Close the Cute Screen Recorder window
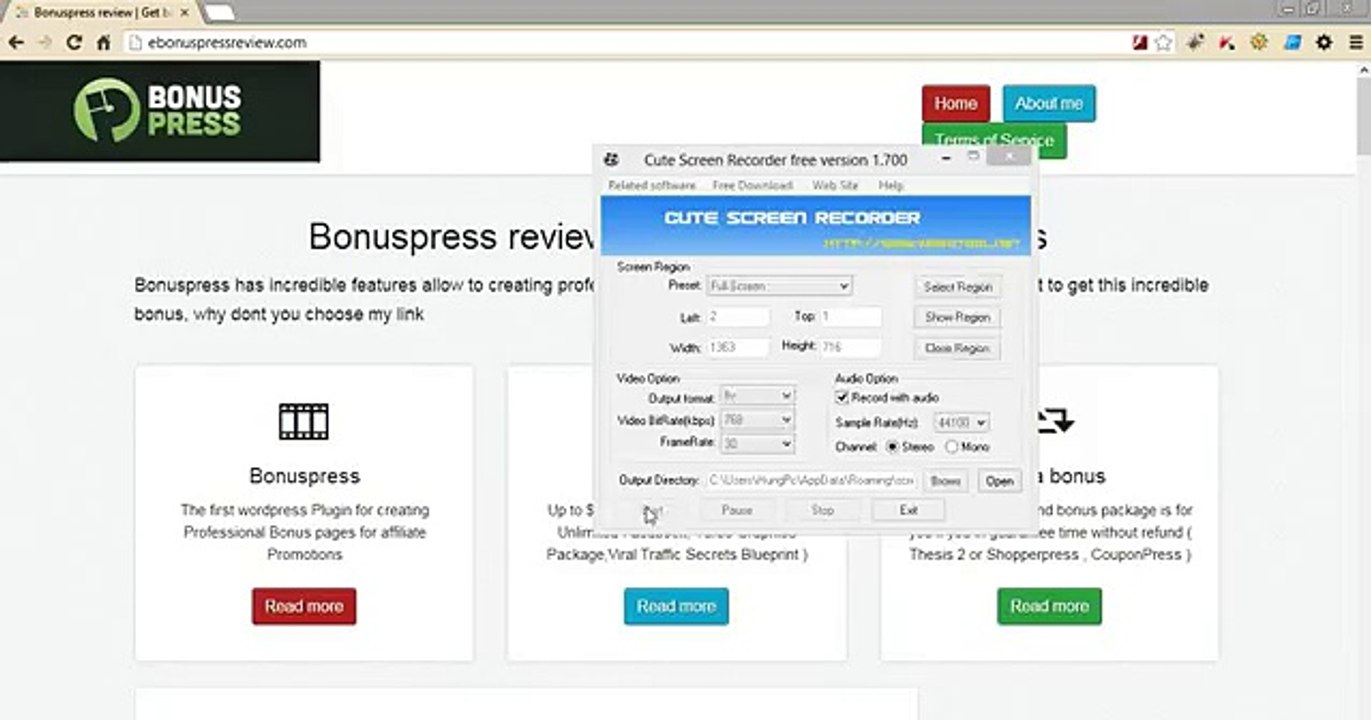Screen dimensions: 1371x720 click(1009, 157)
